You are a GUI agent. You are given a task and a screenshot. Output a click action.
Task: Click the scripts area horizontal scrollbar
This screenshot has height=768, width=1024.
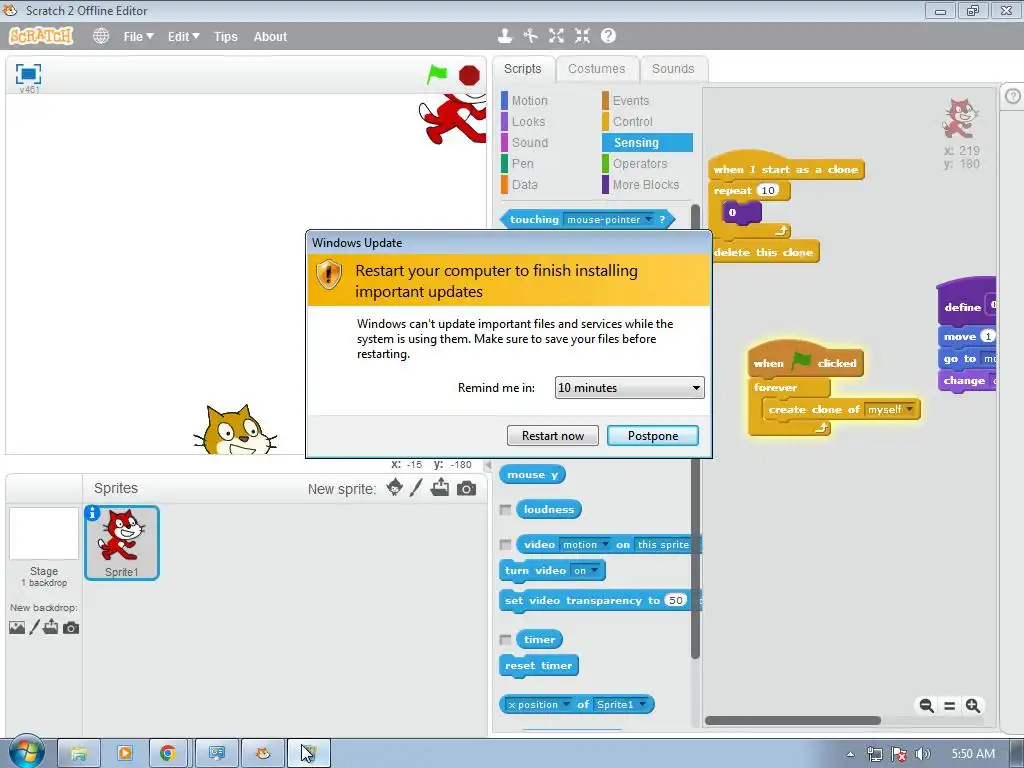click(x=793, y=720)
